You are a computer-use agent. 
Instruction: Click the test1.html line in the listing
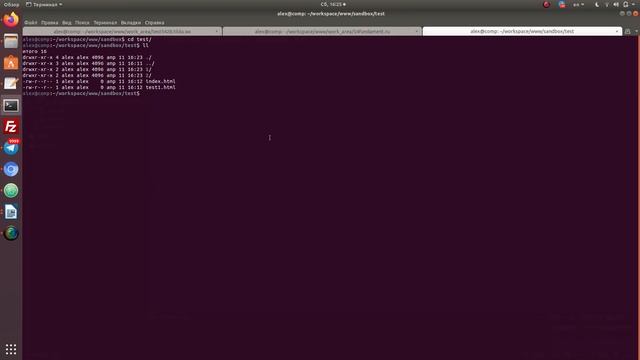(99, 87)
